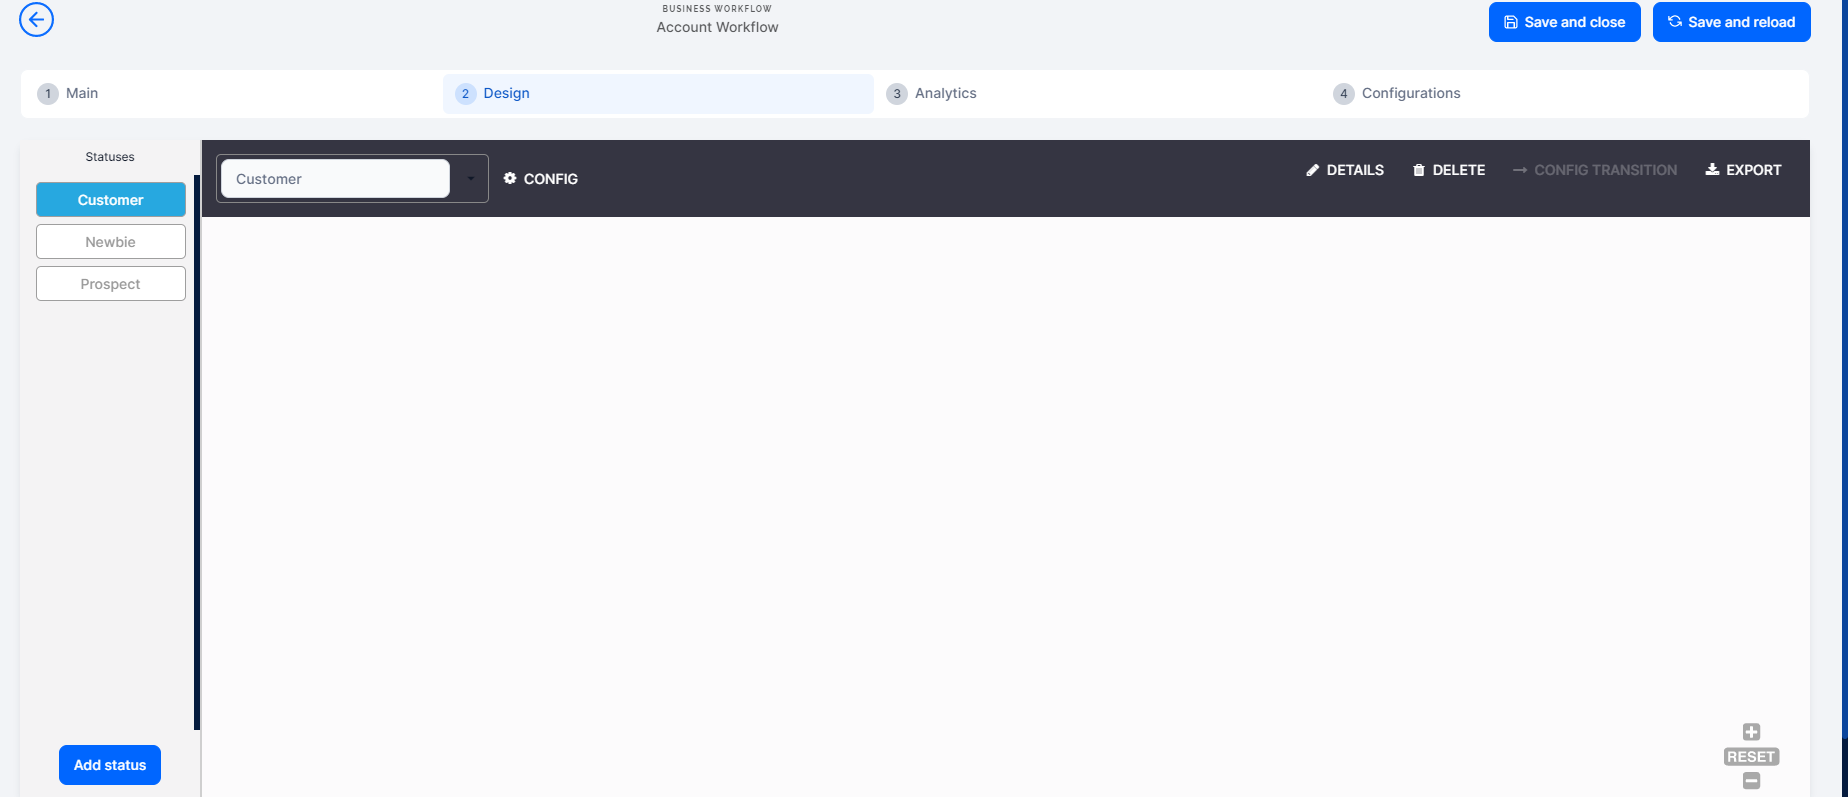This screenshot has height=797, width=1848.
Task: Open DETAILS with the pencil icon
Action: [1345, 170]
